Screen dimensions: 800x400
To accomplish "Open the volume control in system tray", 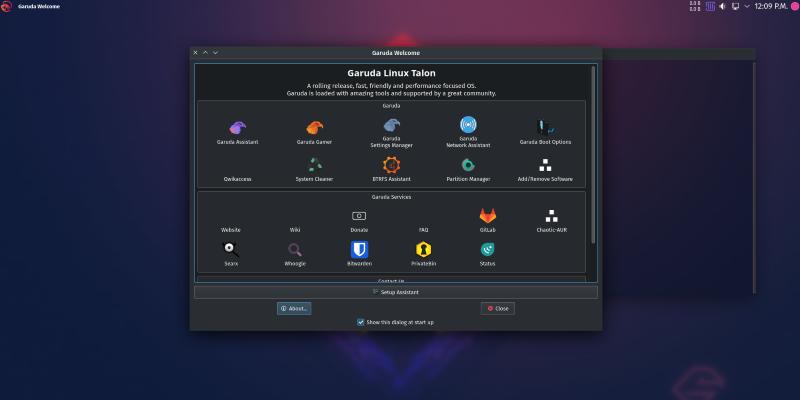I will 724,6.
